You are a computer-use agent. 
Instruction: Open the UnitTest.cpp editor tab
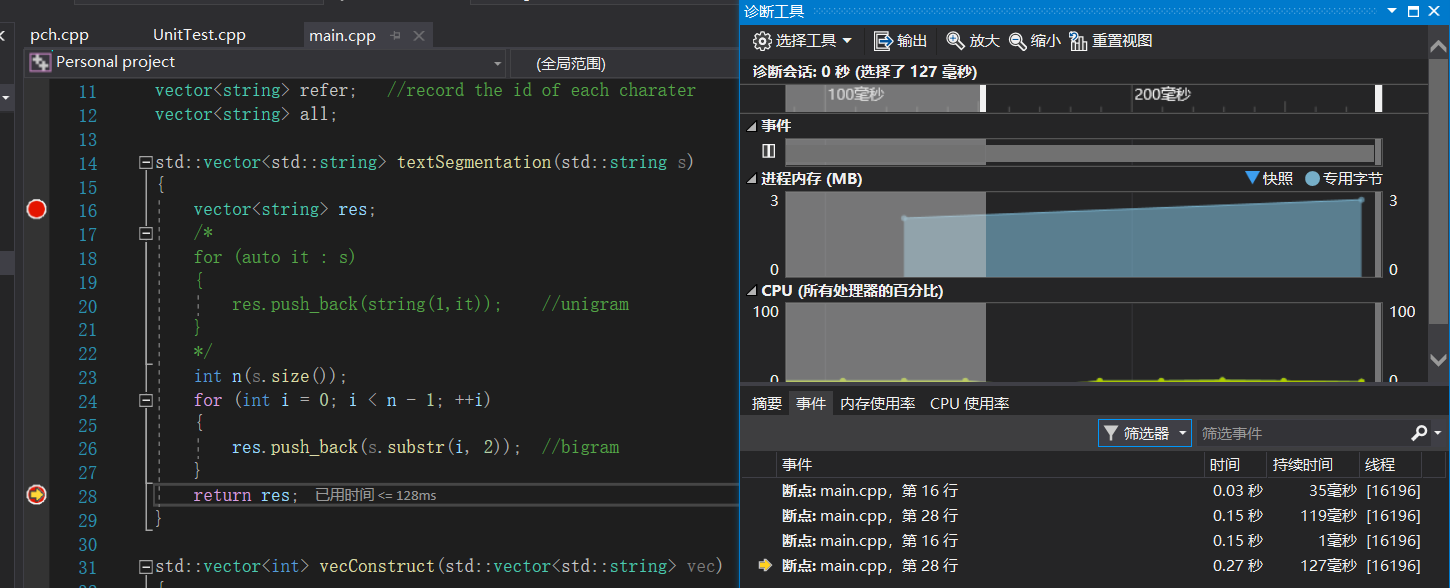point(199,35)
